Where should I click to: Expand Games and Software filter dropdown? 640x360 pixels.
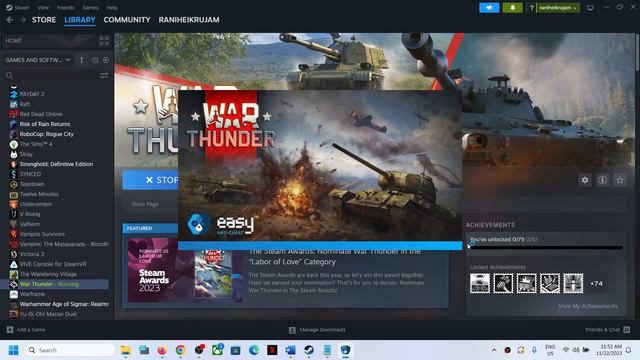pyautogui.click(x=38, y=60)
